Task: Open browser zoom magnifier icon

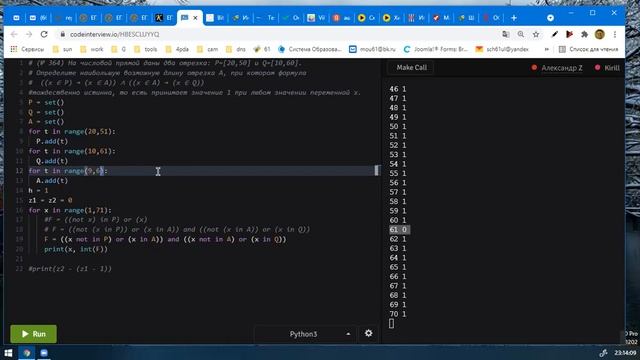Action: [521, 35]
